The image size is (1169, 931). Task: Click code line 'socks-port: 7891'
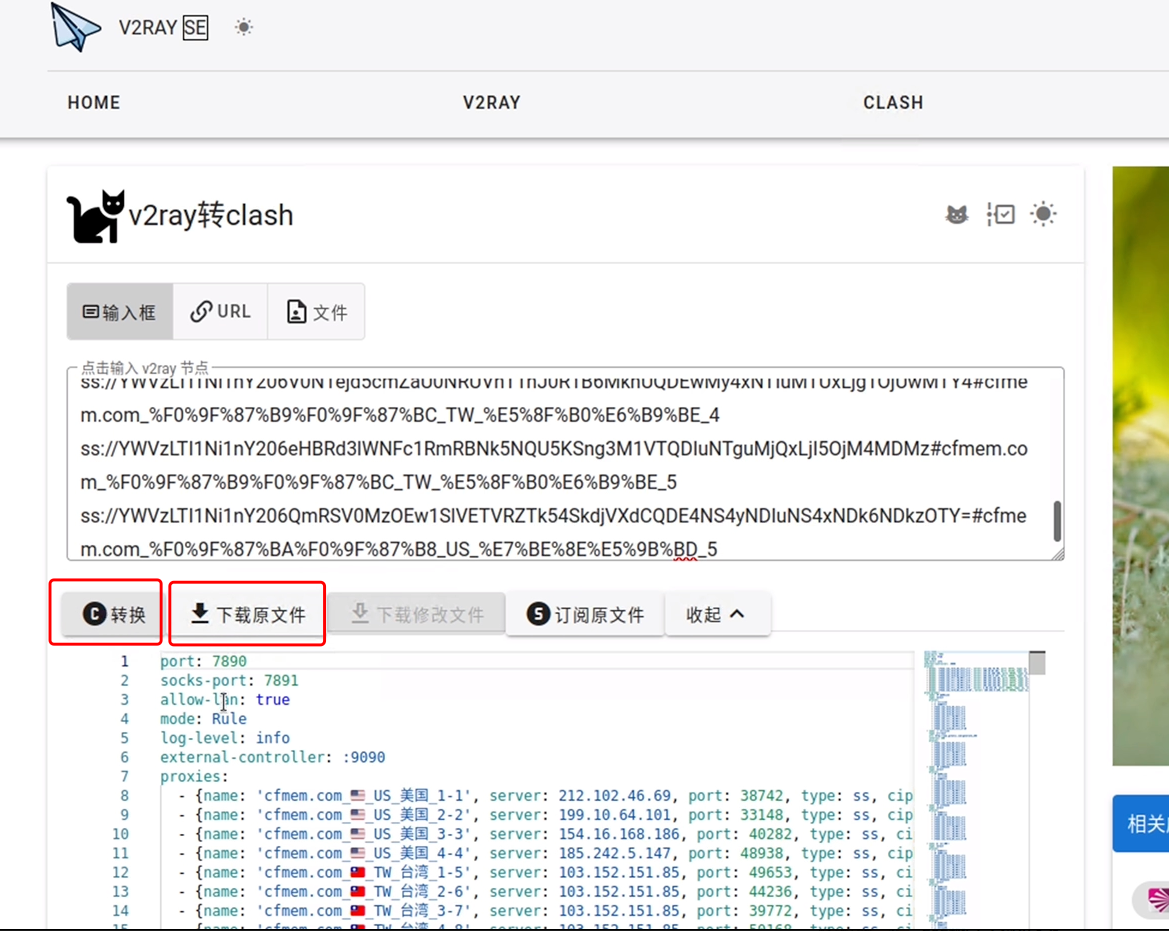coord(229,681)
